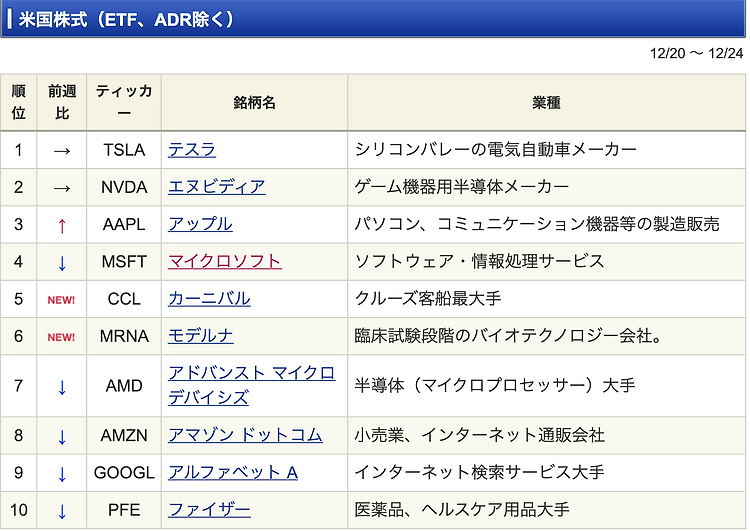Select the GOOGL ticker cell
The height and width of the screenshot is (531, 750).
pos(124,473)
